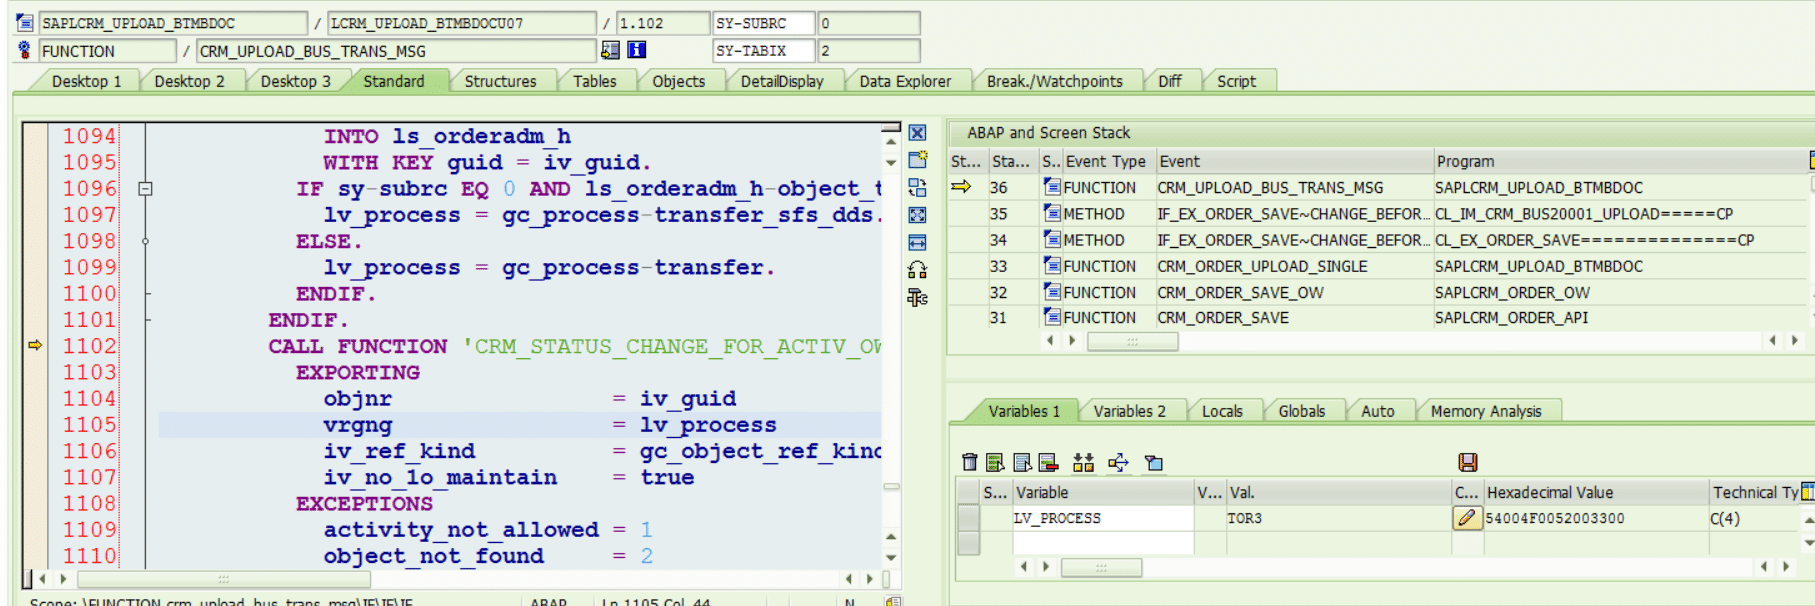Collapse the IF block at line 1096
This screenshot has width=1815, height=606.
[x=145, y=189]
